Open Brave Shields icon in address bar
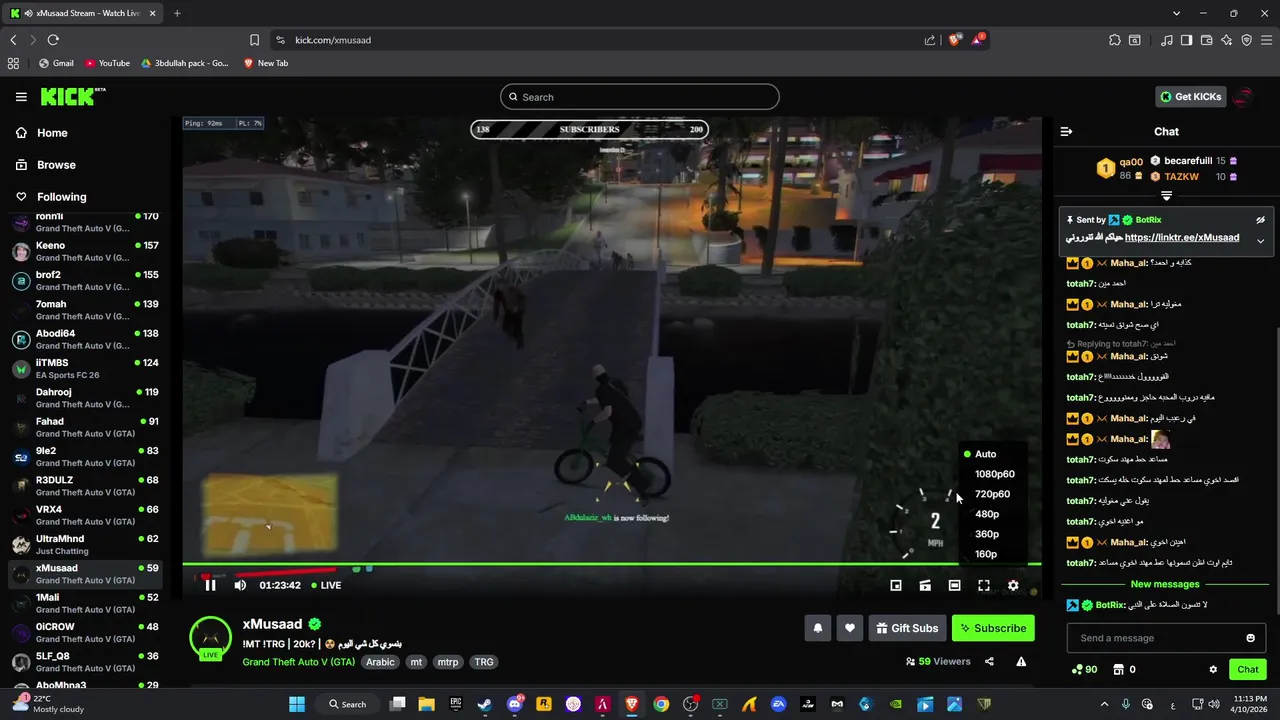1280x720 pixels. click(x=955, y=40)
